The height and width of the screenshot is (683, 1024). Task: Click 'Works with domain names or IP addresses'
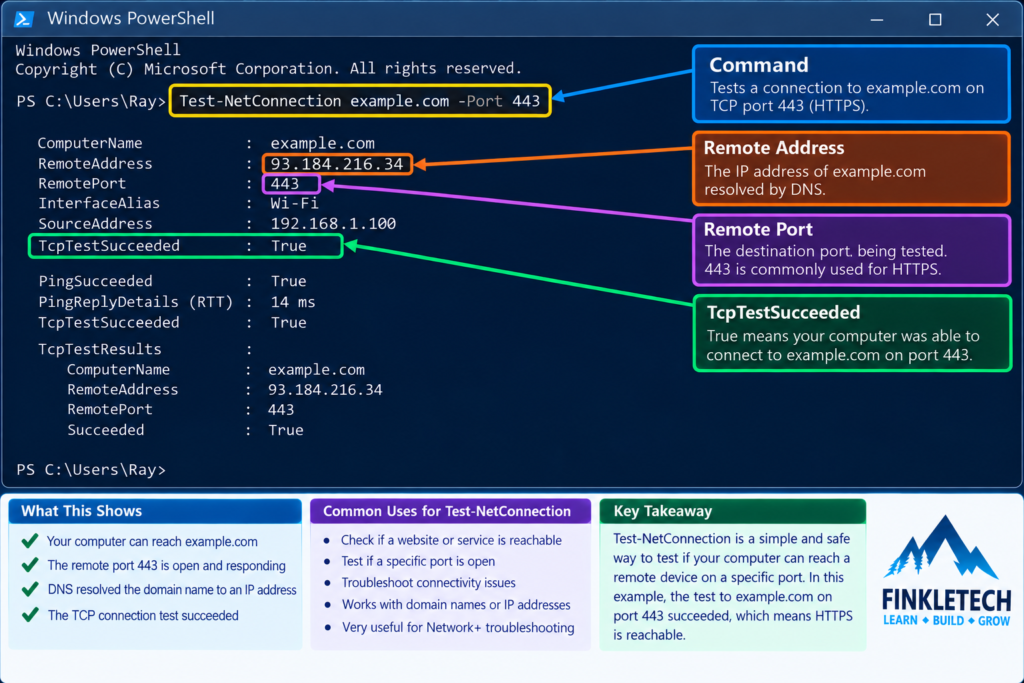click(456, 605)
